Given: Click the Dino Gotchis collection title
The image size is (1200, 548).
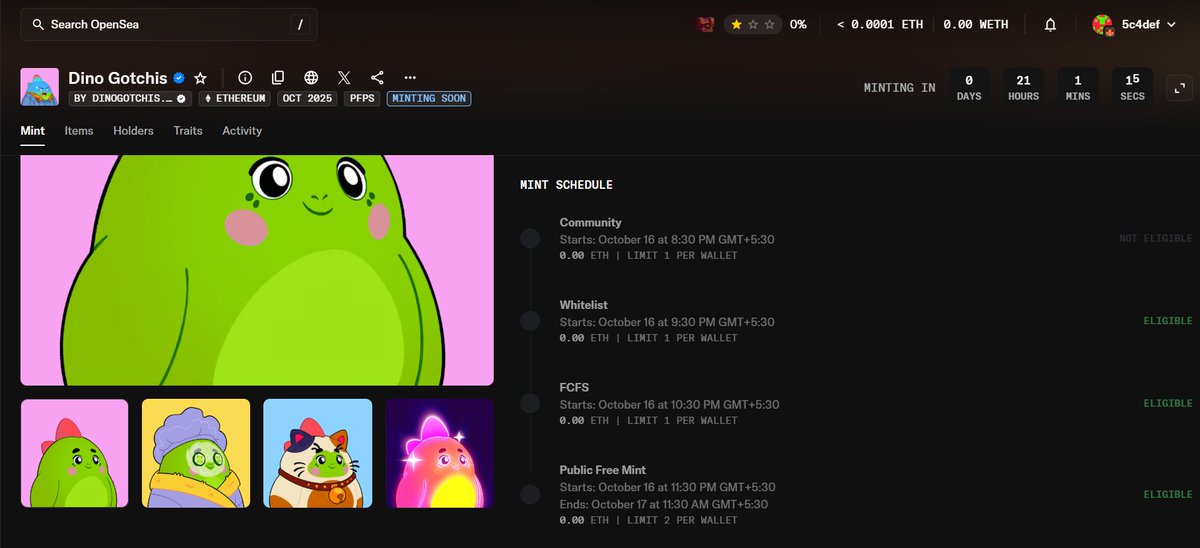Looking at the screenshot, I should [117, 77].
